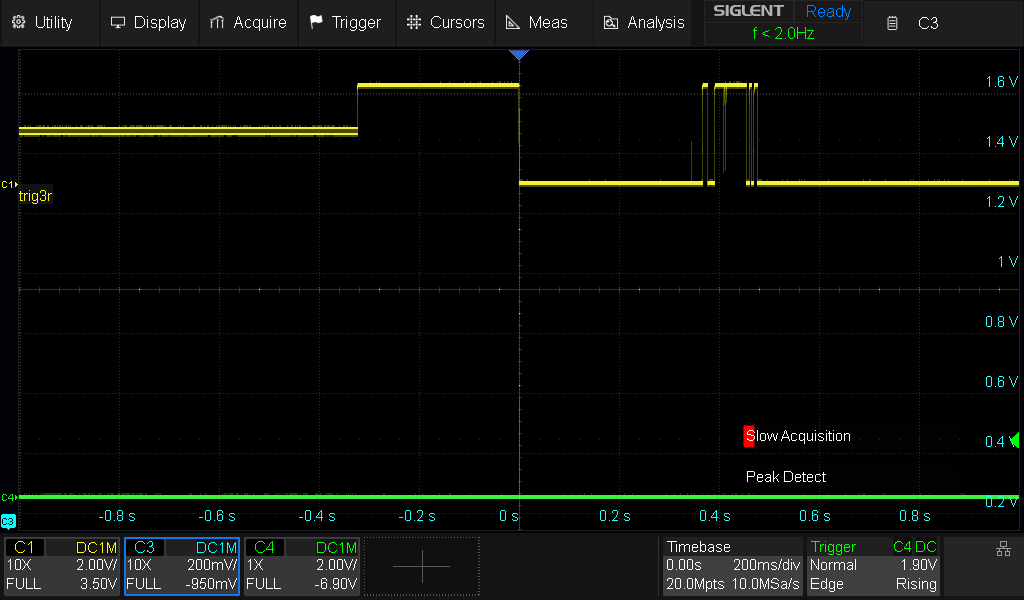Open the Utility gear menu
The image size is (1024, 600).
43,22
